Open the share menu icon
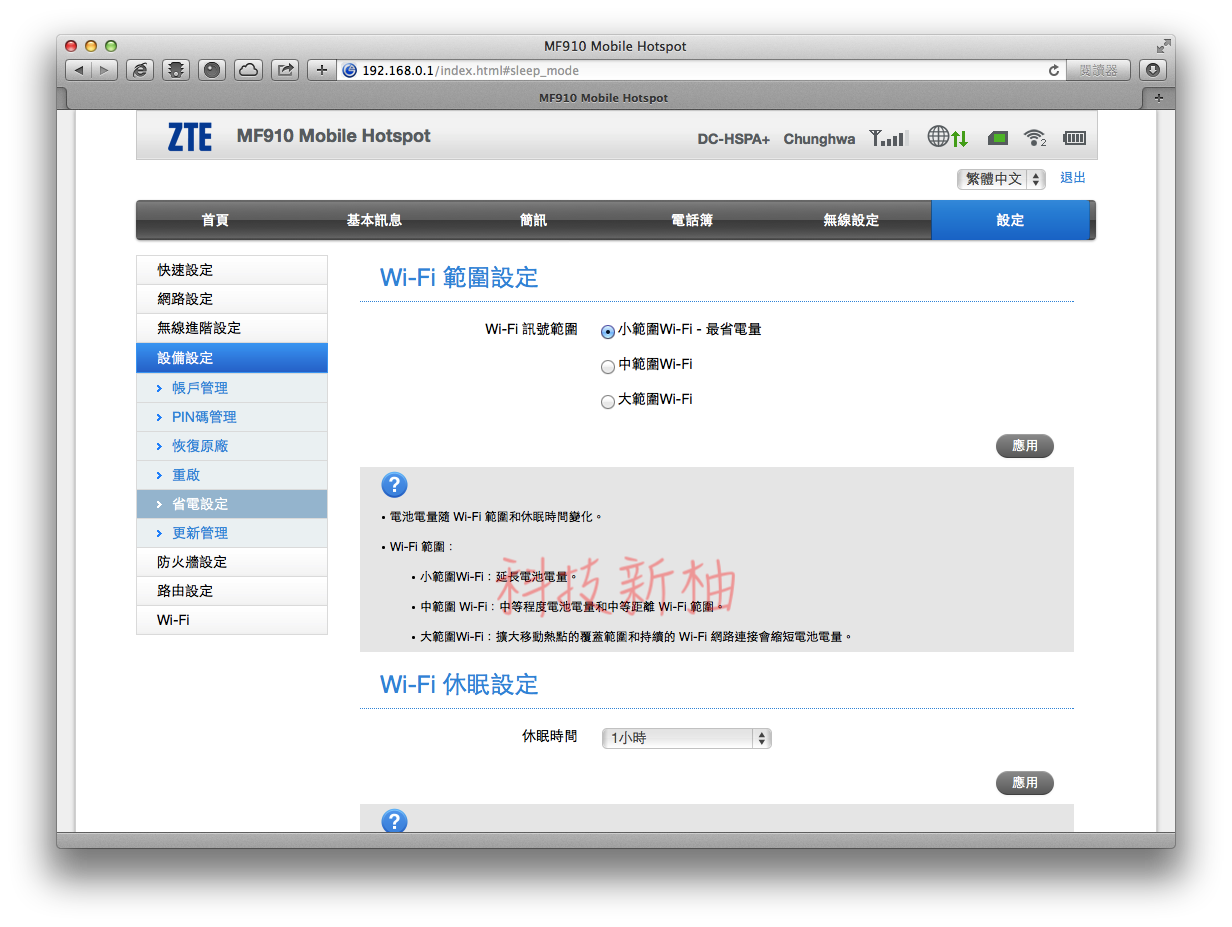Viewport: 1232px width, 927px height. 285,70
